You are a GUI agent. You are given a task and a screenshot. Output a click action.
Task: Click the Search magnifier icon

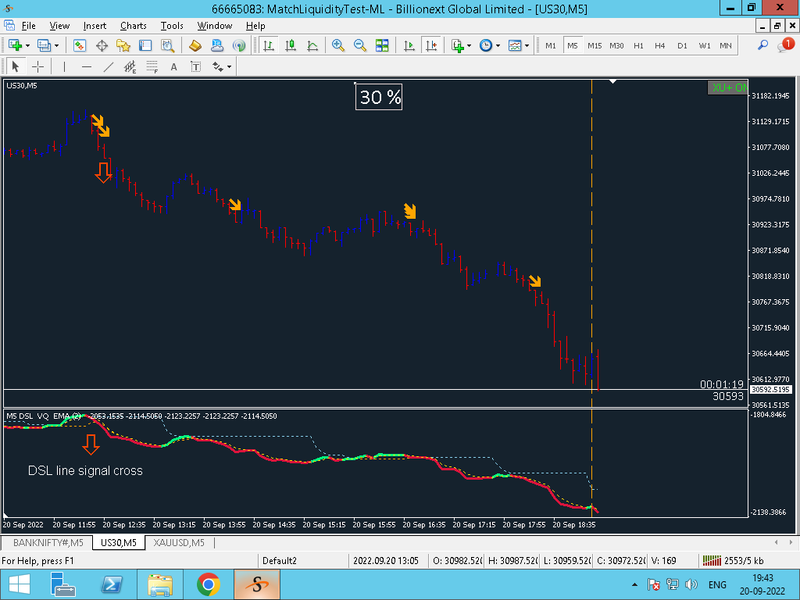click(x=762, y=45)
